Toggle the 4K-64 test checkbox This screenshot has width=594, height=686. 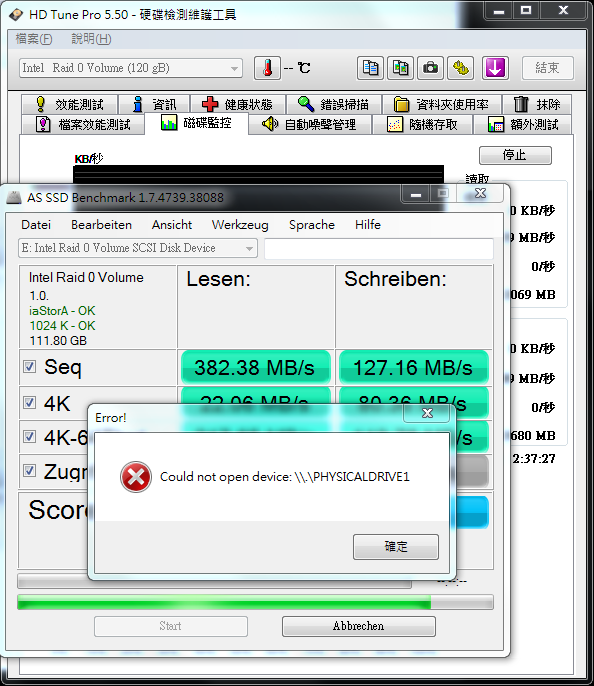[30, 437]
